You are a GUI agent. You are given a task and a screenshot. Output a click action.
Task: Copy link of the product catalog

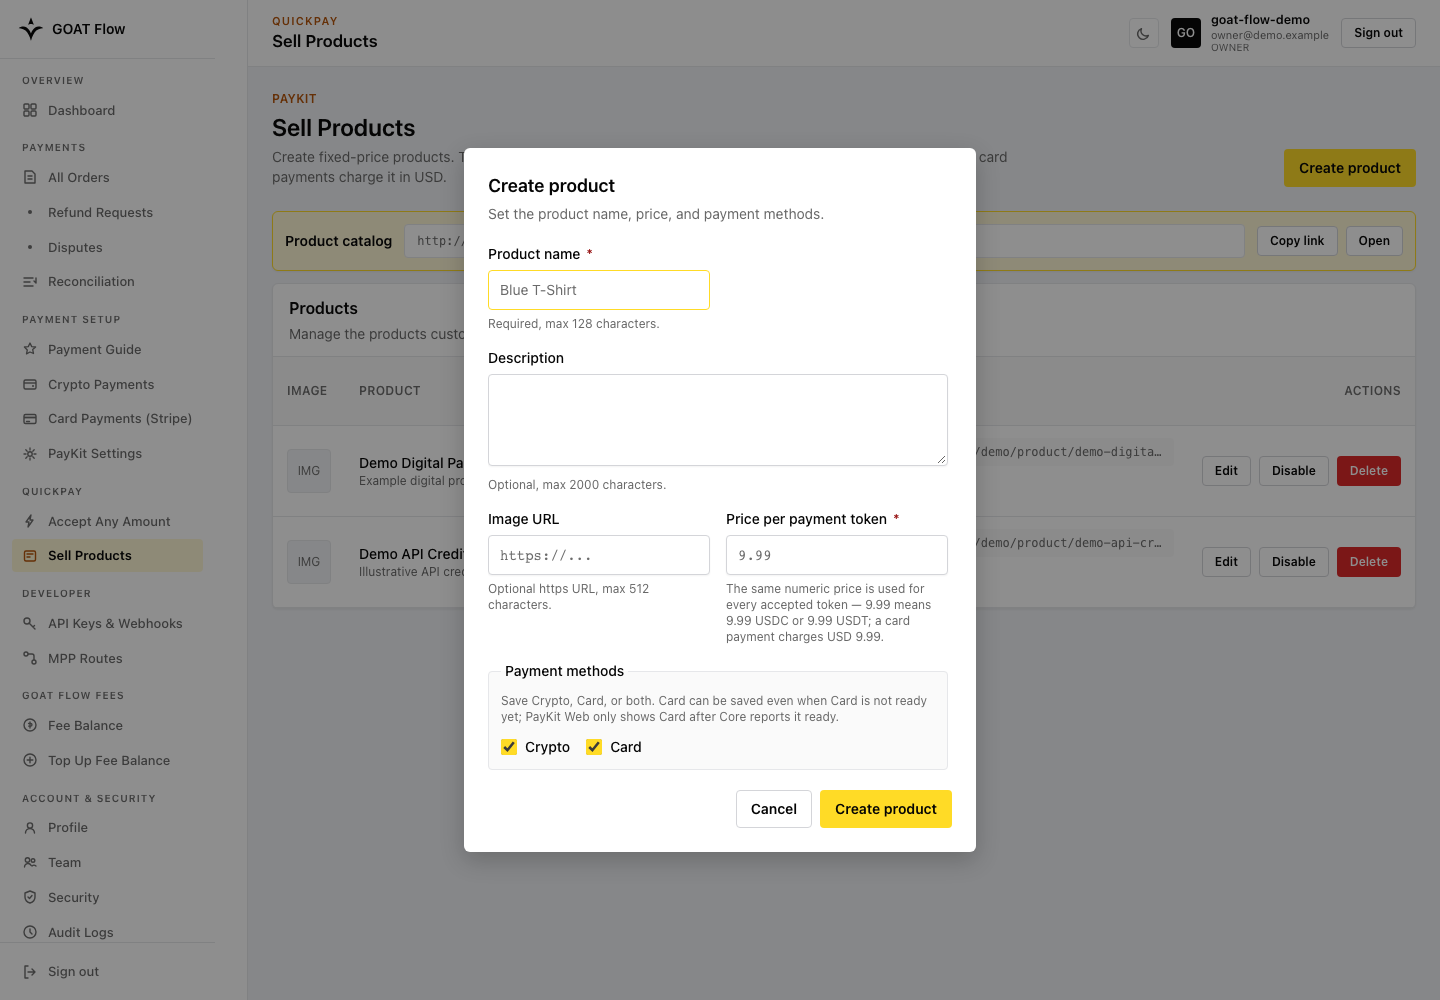pos(1297,241)
